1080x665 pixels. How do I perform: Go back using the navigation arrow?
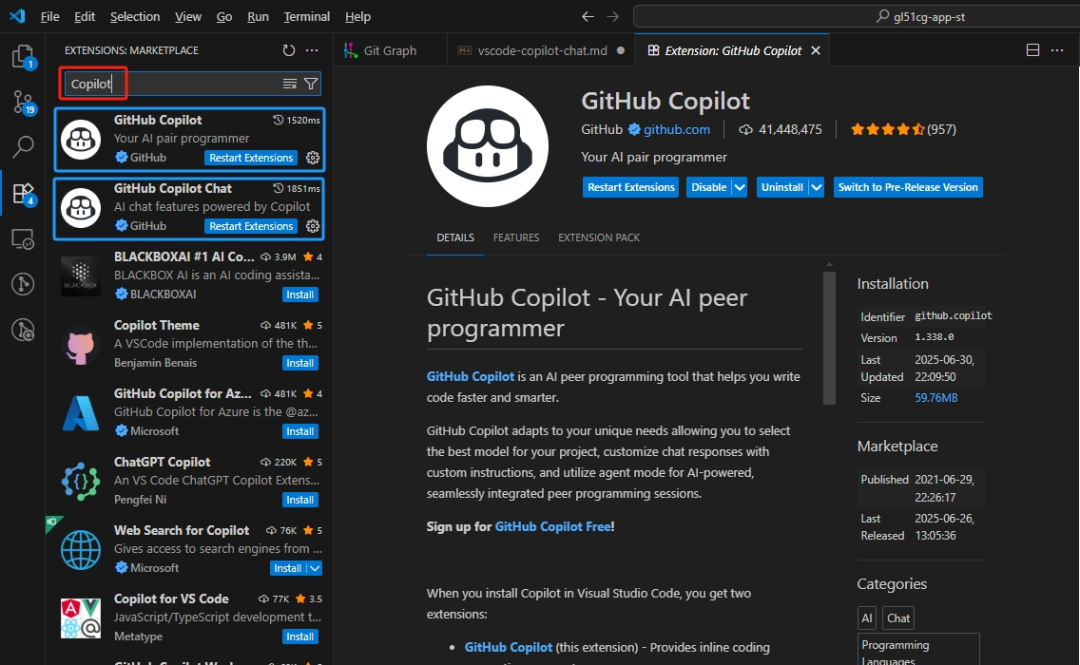(588, 17)
